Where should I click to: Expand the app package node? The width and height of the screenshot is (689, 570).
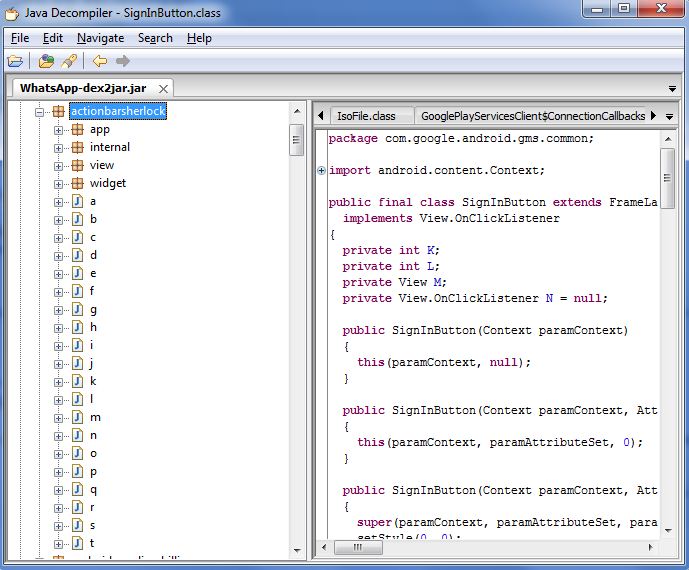[x=58, y=130]
